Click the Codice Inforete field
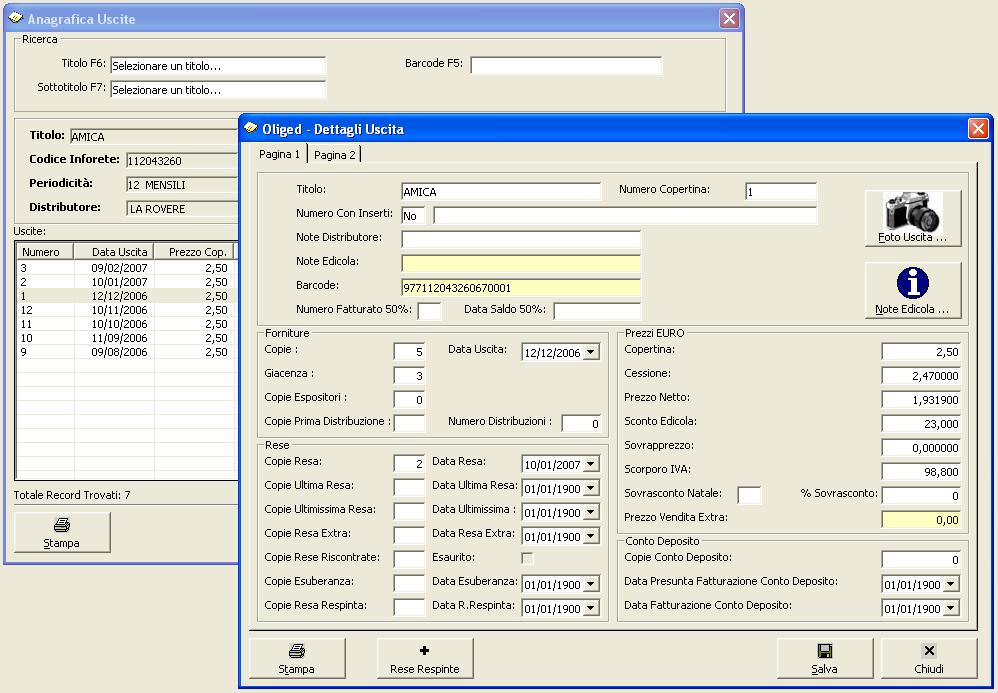 point(182,161)
